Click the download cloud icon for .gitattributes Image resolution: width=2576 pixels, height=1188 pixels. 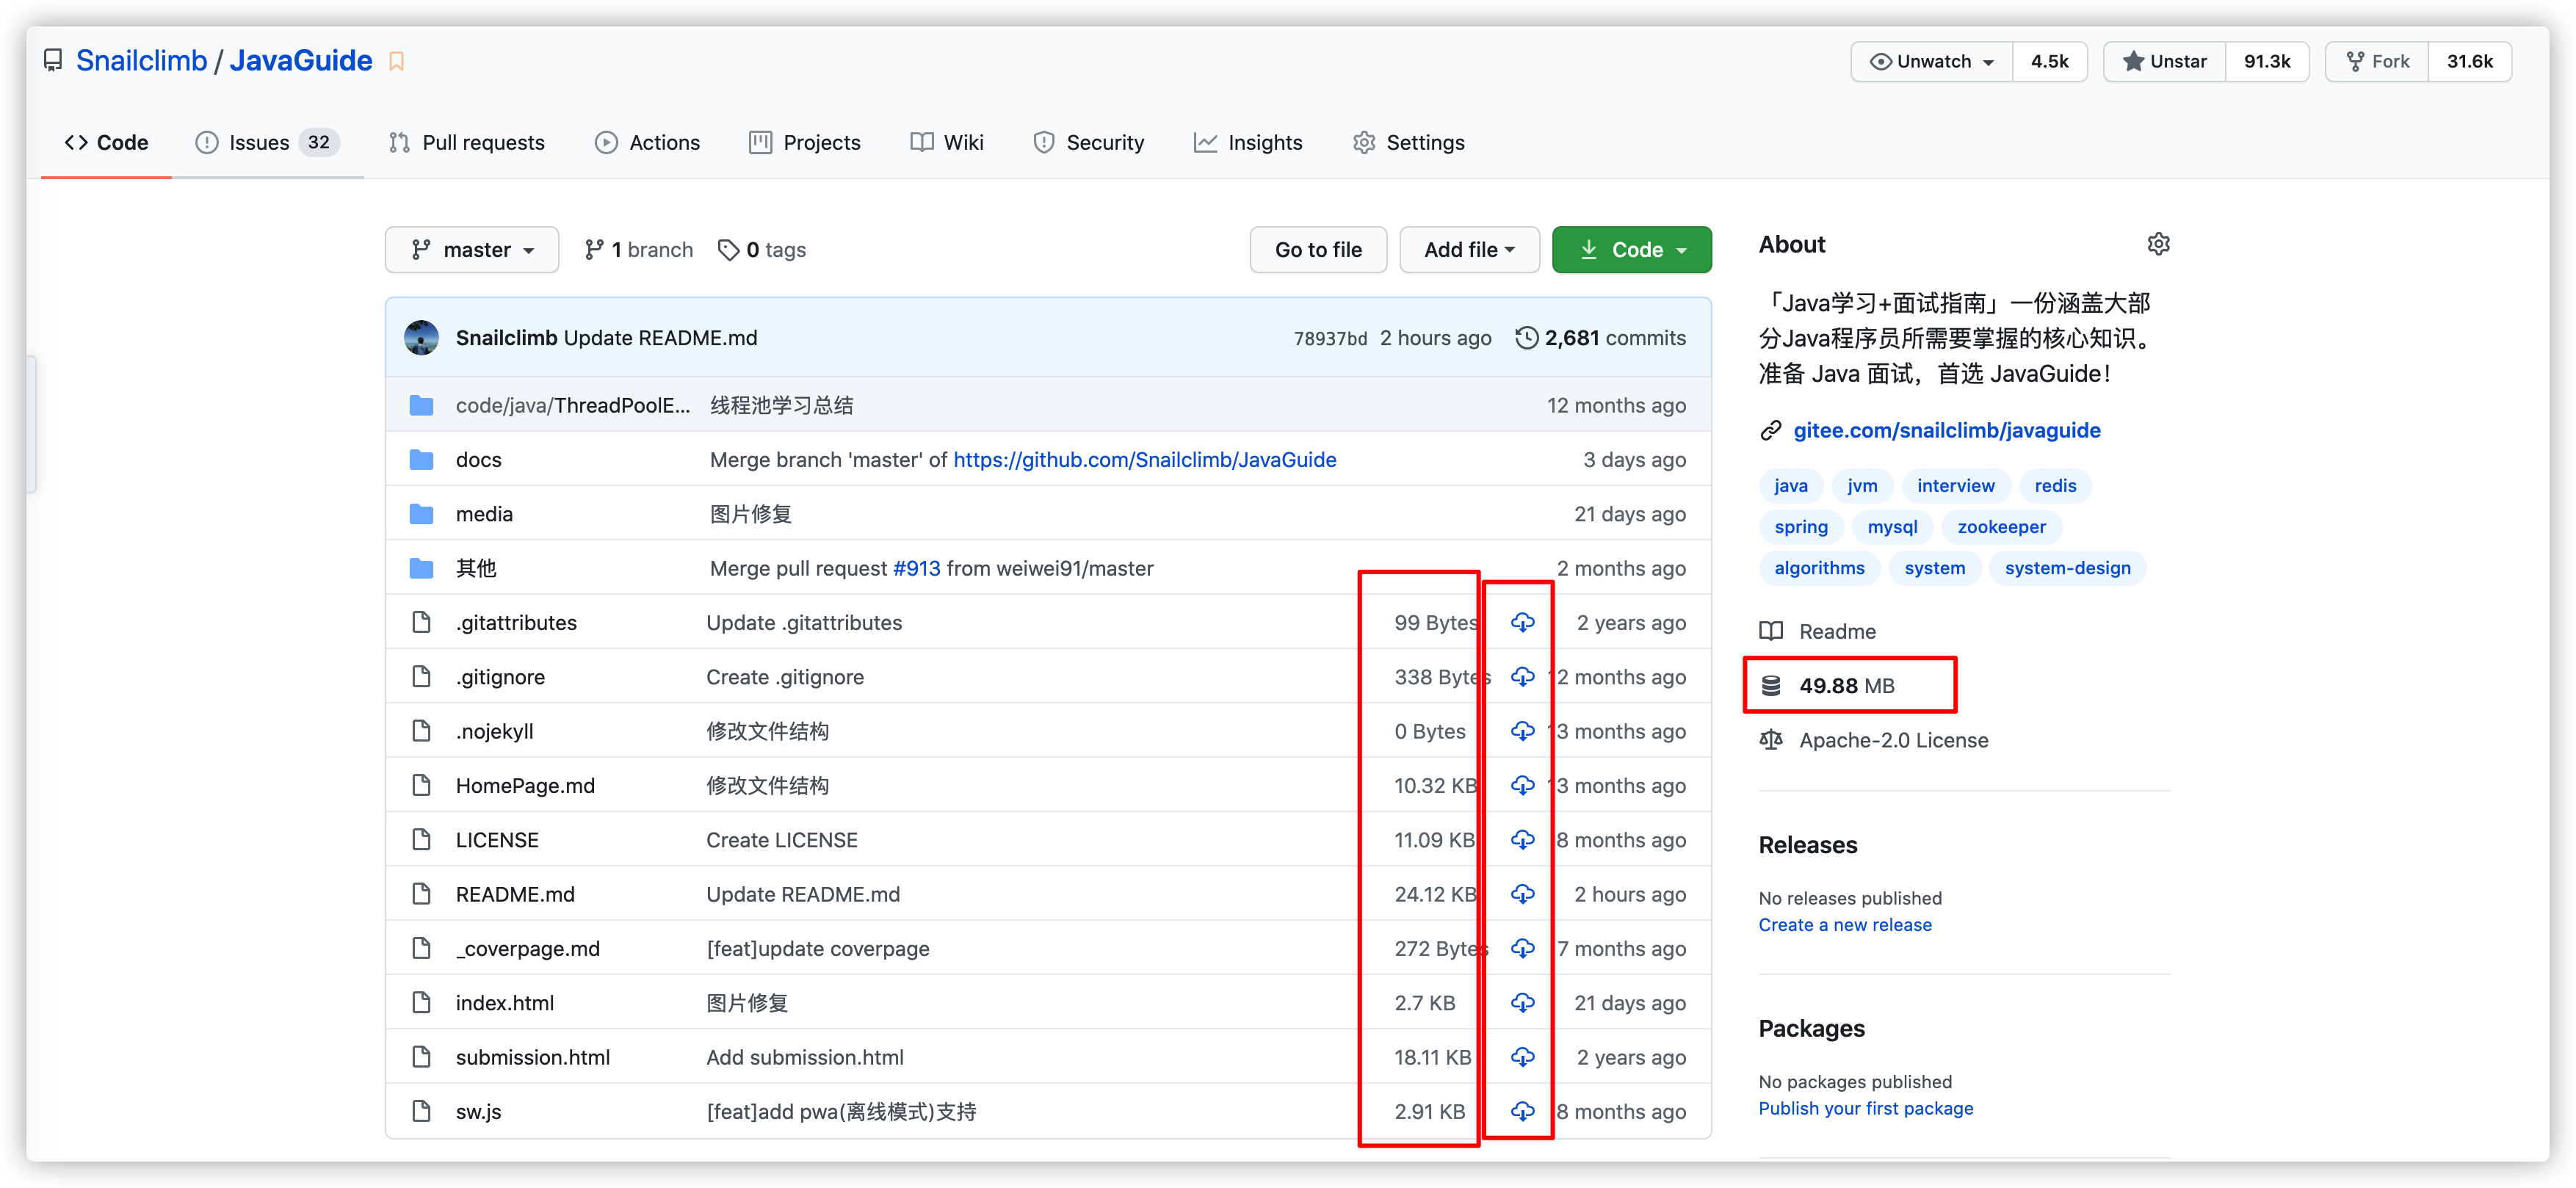pos(1522,622)
